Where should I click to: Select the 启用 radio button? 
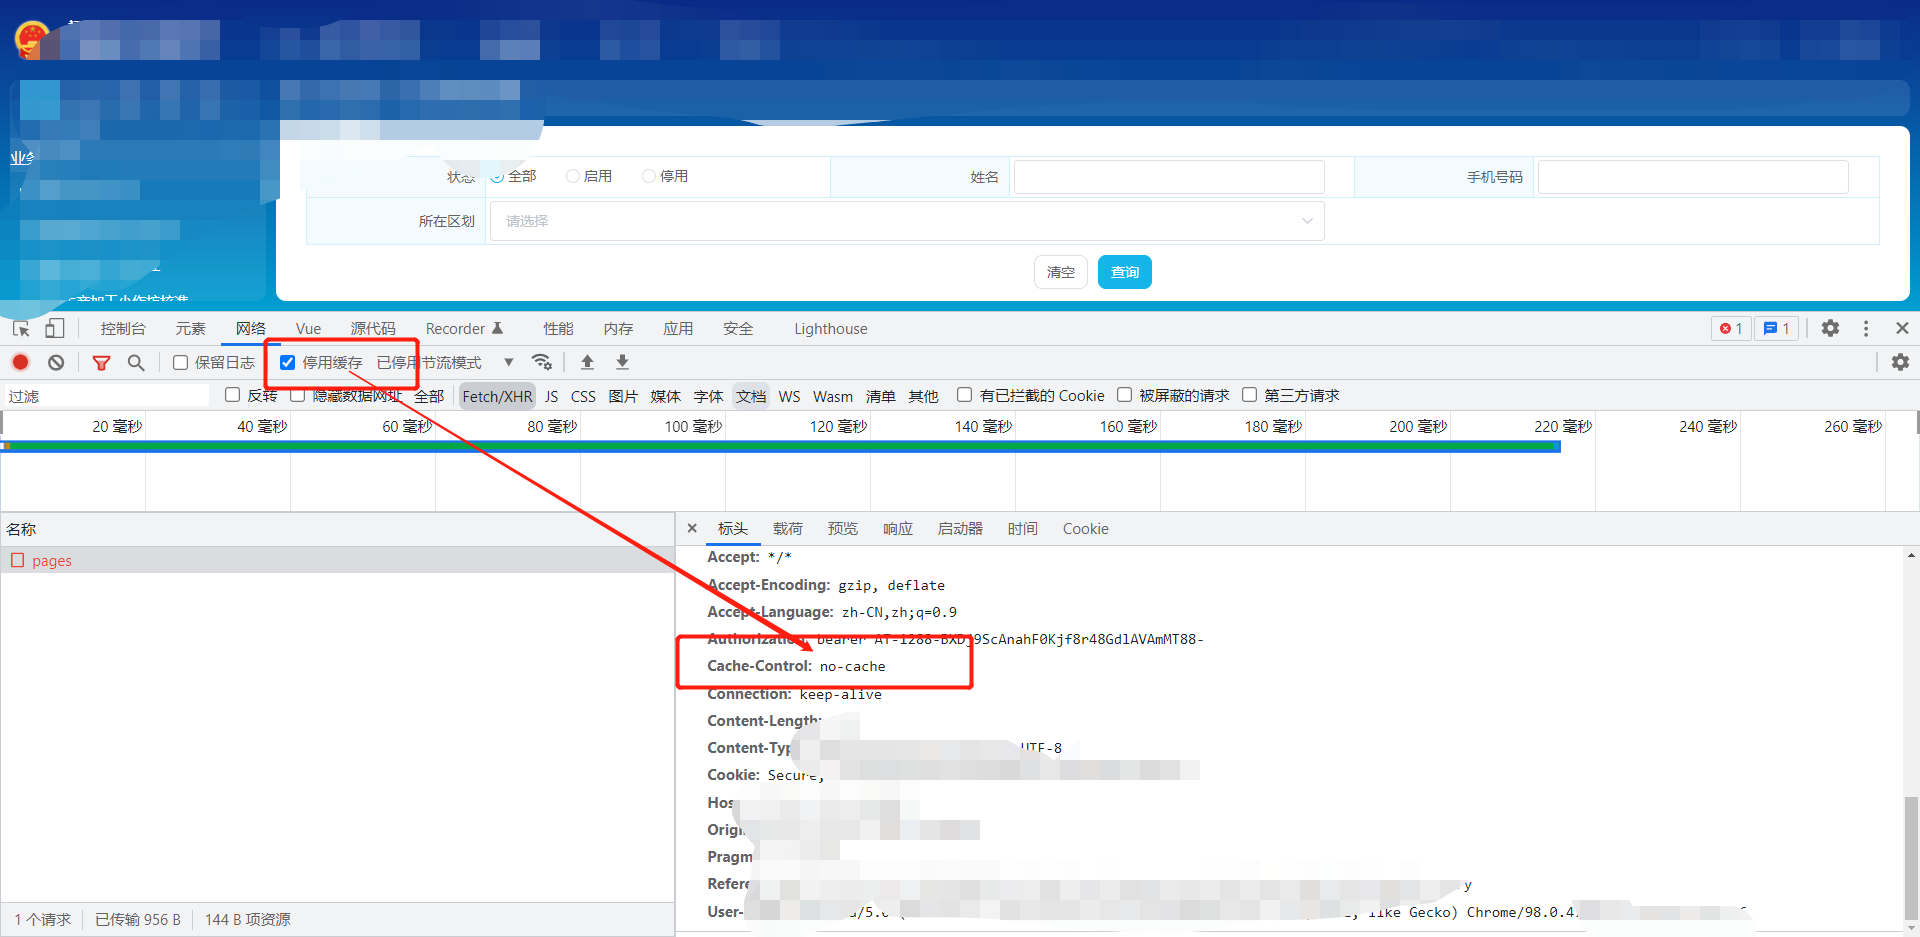(573, 176)
